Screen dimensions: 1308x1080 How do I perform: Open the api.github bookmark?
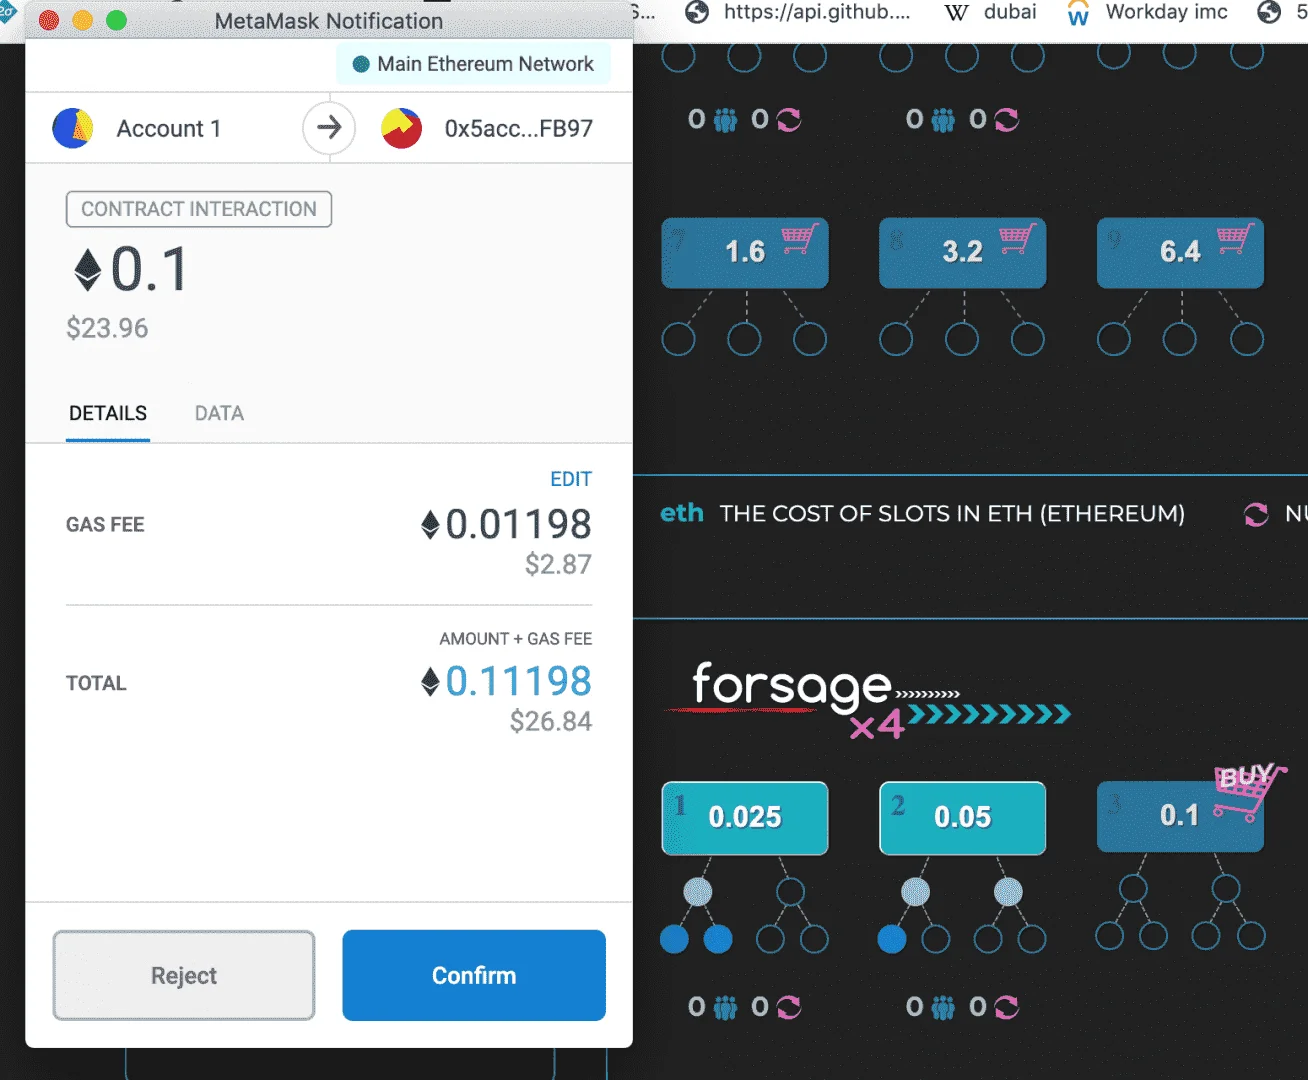click(x=798, y=13)
